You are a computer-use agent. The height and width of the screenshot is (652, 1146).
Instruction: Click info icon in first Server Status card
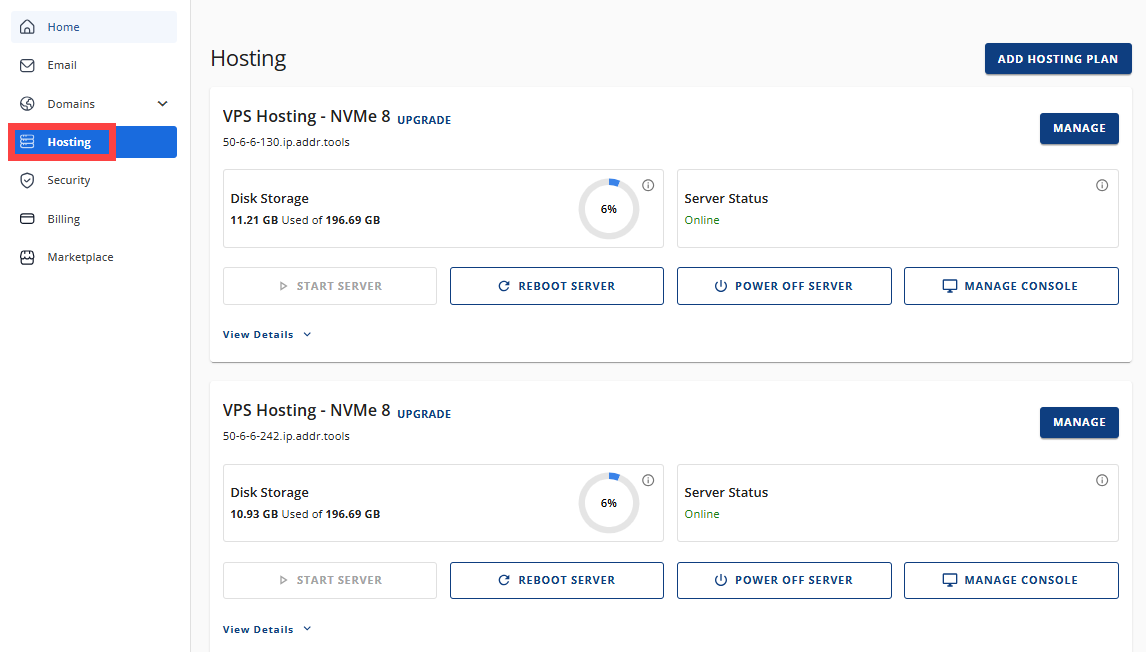click(1102, 185)
